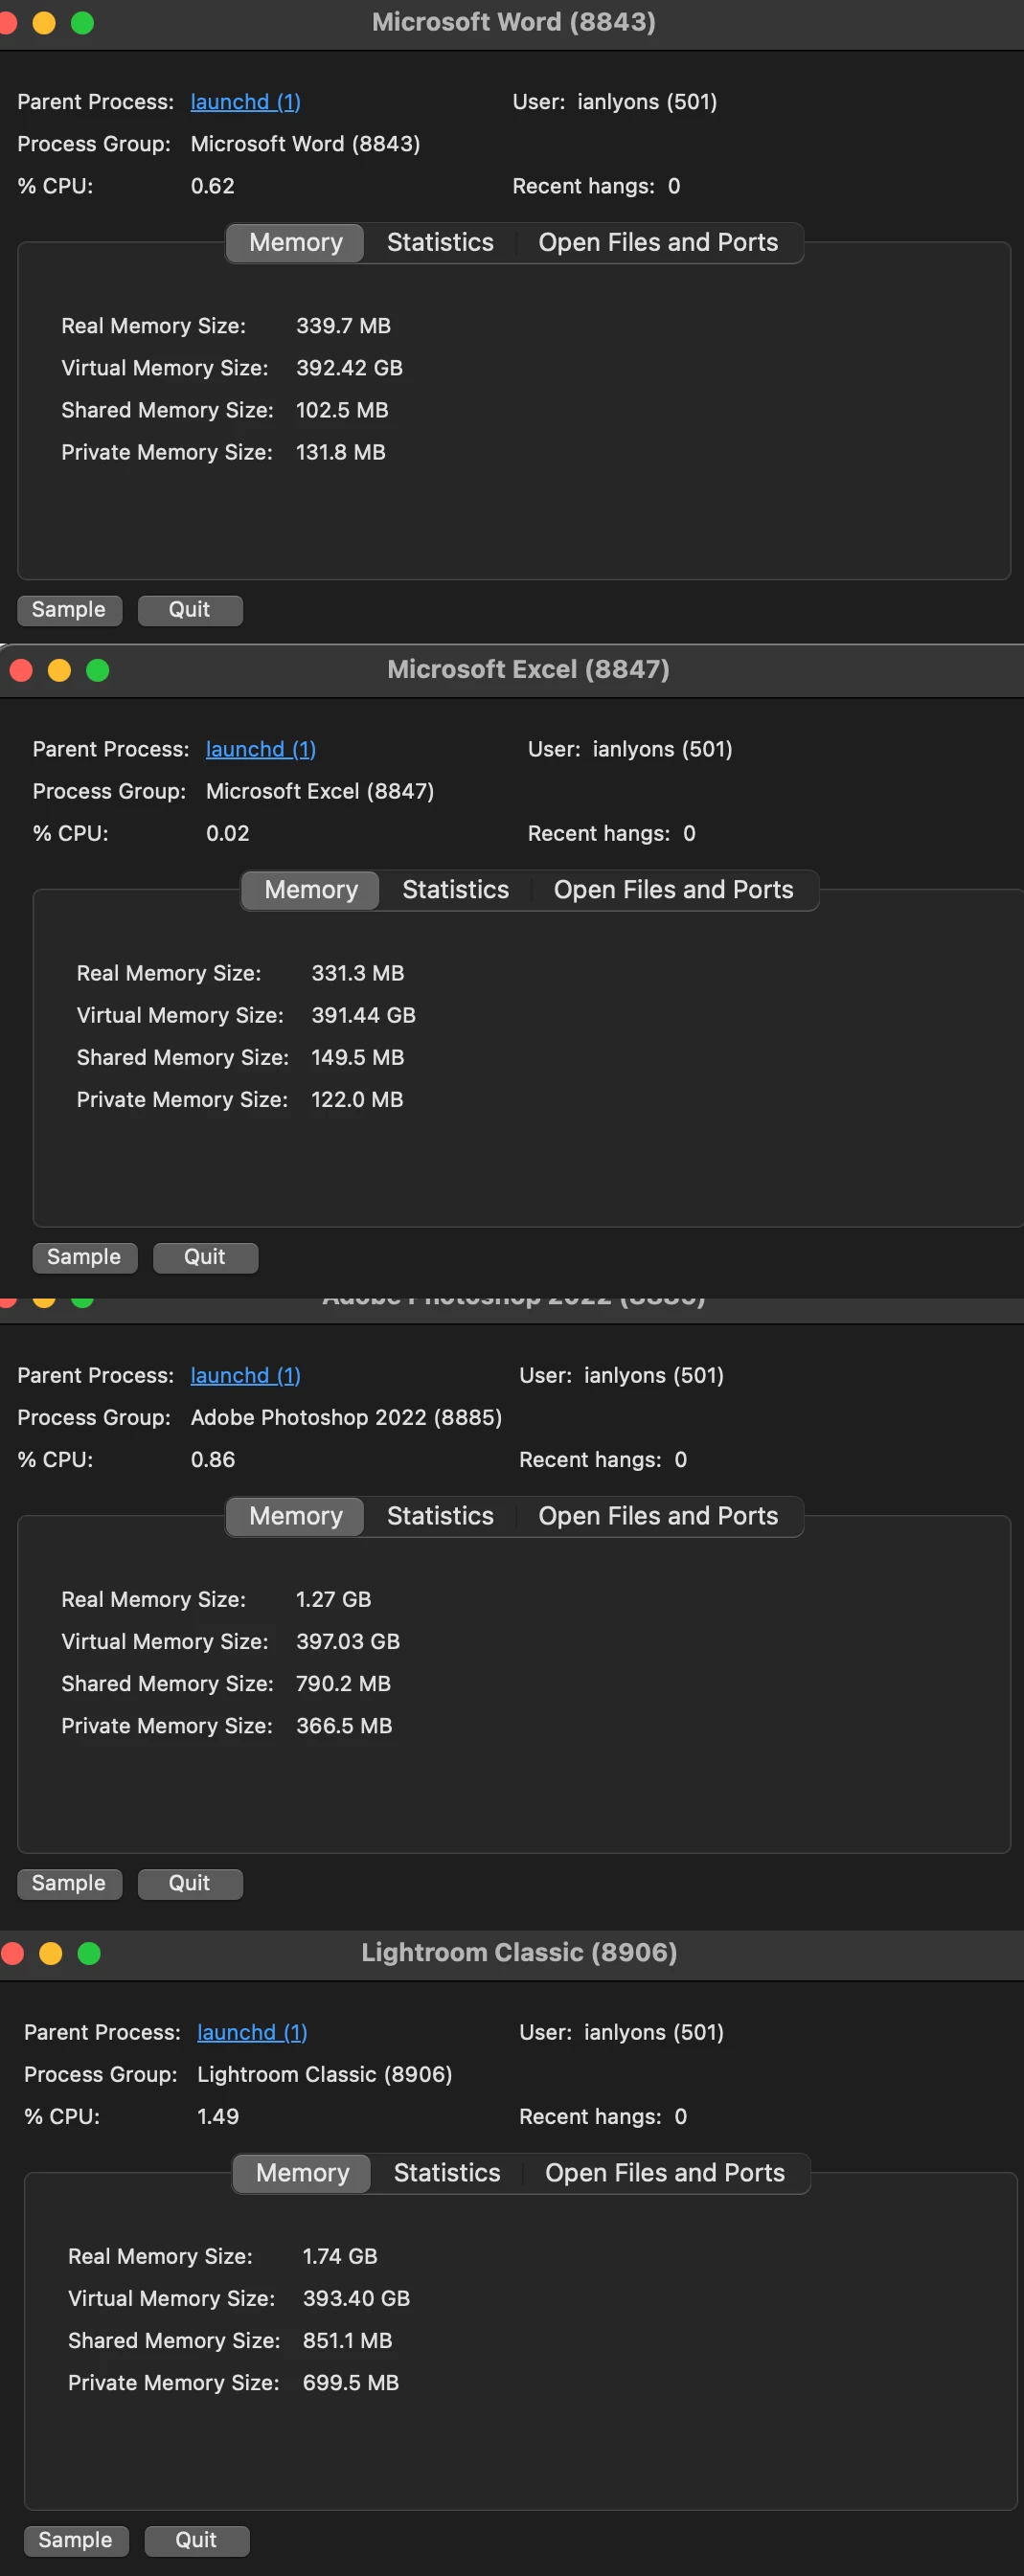Click Photoshop private memory value 366.5 MB

[344, 1725]
